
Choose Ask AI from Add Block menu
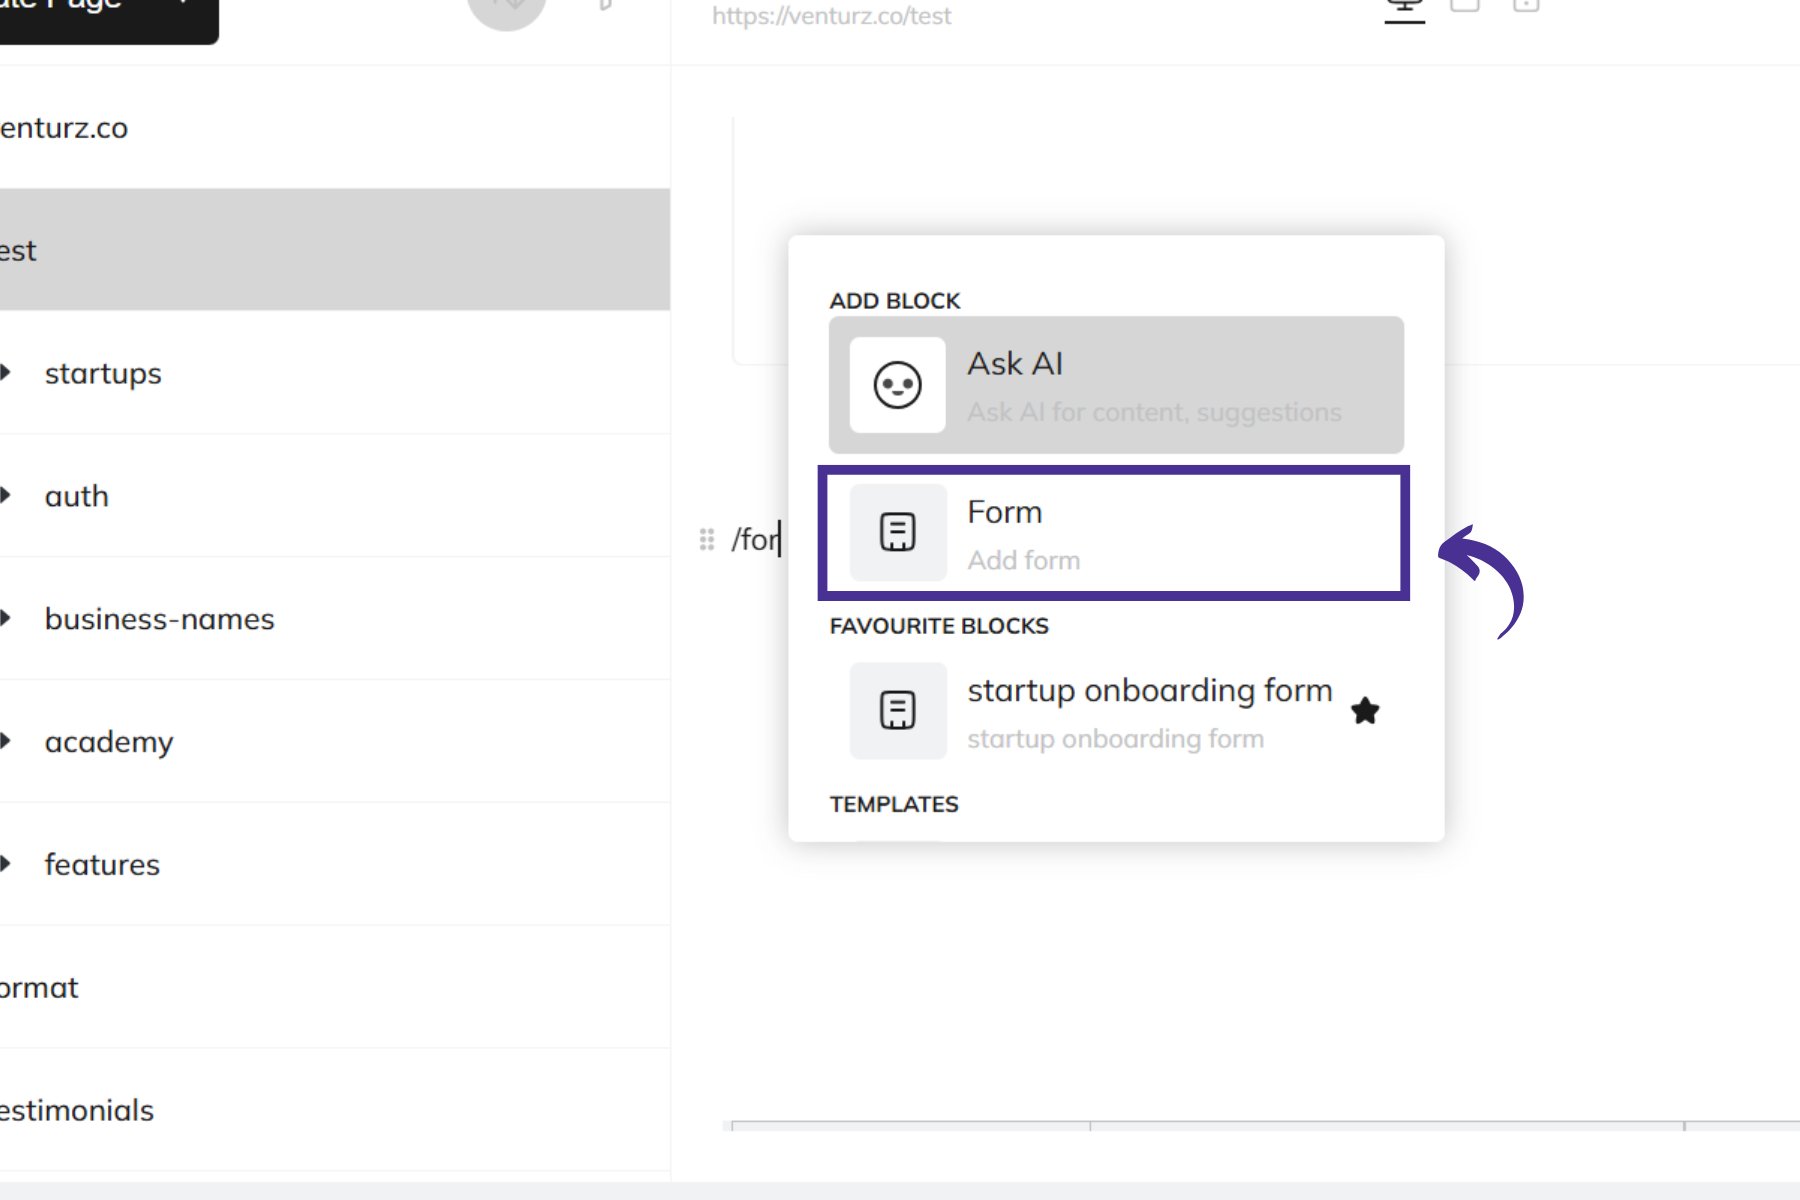[x=1115, y=385]
